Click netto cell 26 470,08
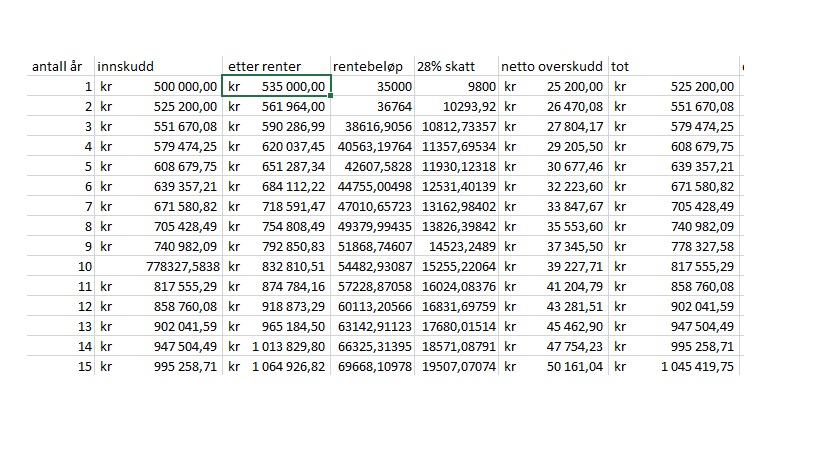This screenshot has width=819, height=460. [554, 107]
